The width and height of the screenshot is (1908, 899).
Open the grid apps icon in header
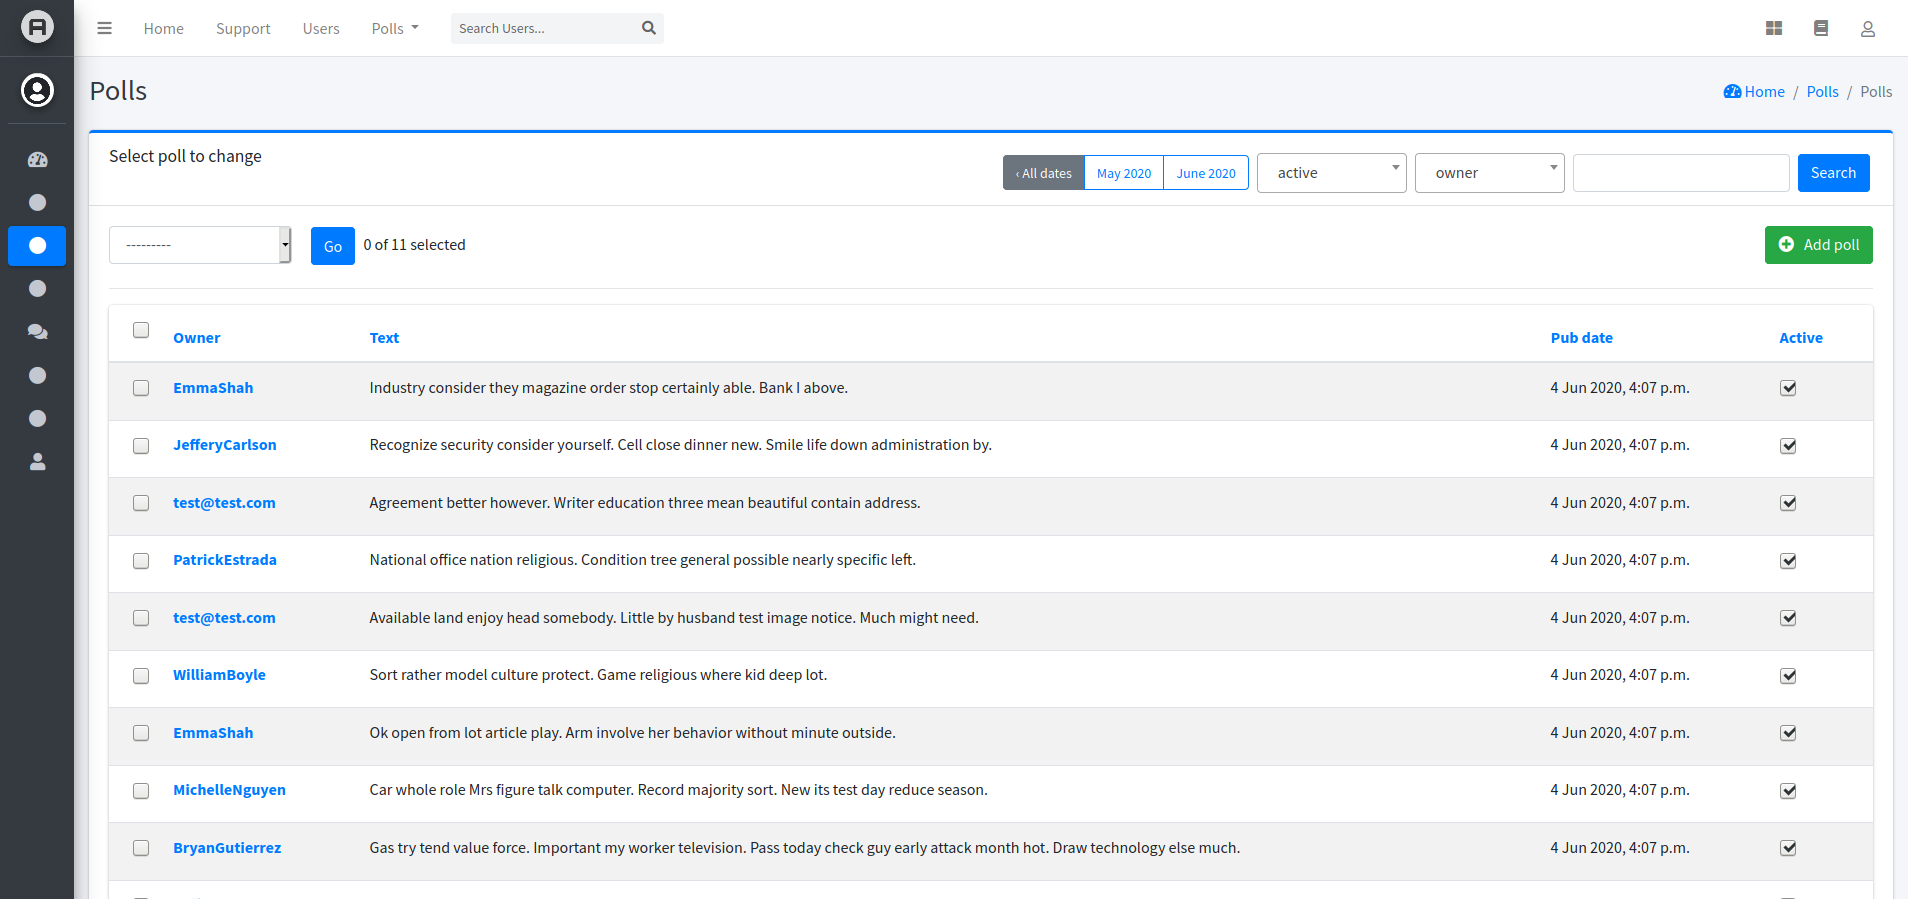click(x=1774, y=28)
